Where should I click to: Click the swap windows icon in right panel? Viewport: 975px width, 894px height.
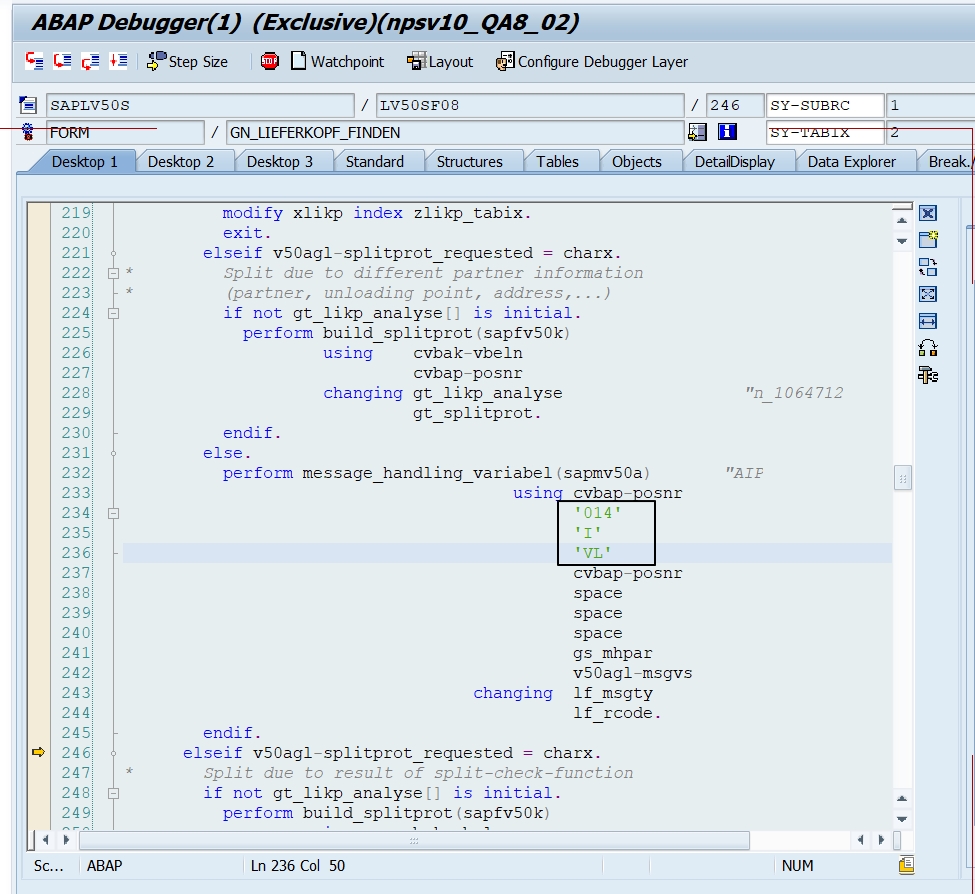click(928, 267)
